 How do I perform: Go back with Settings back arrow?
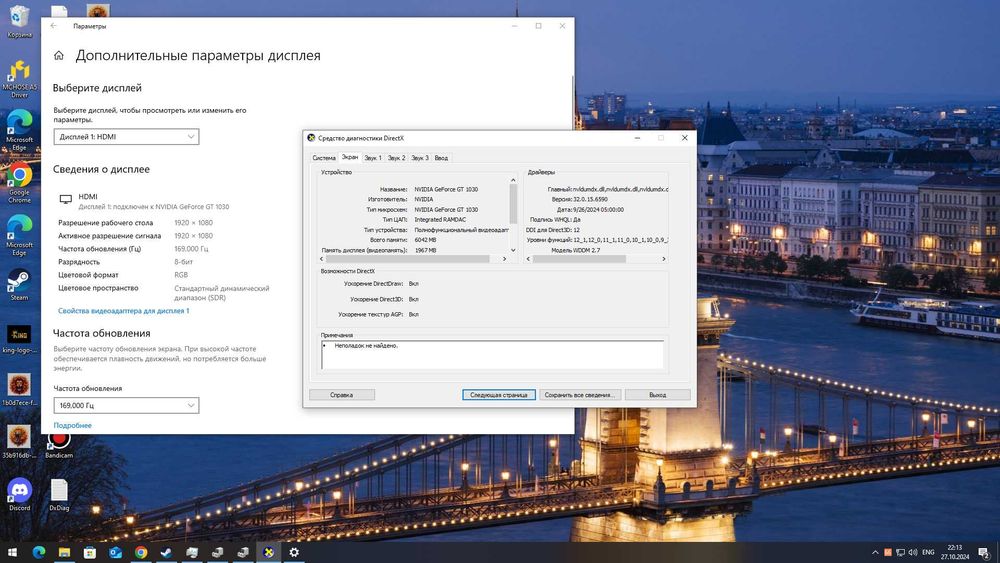[54, 26]
